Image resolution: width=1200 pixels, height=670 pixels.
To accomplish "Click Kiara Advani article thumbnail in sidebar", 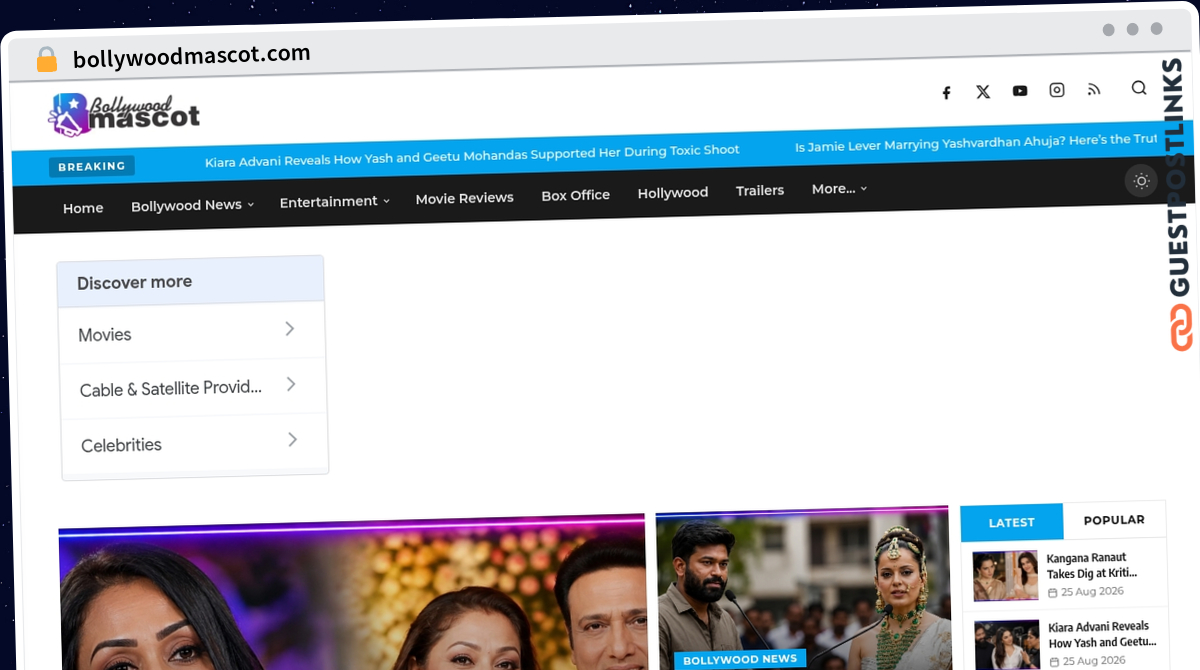I will 1008,645.
